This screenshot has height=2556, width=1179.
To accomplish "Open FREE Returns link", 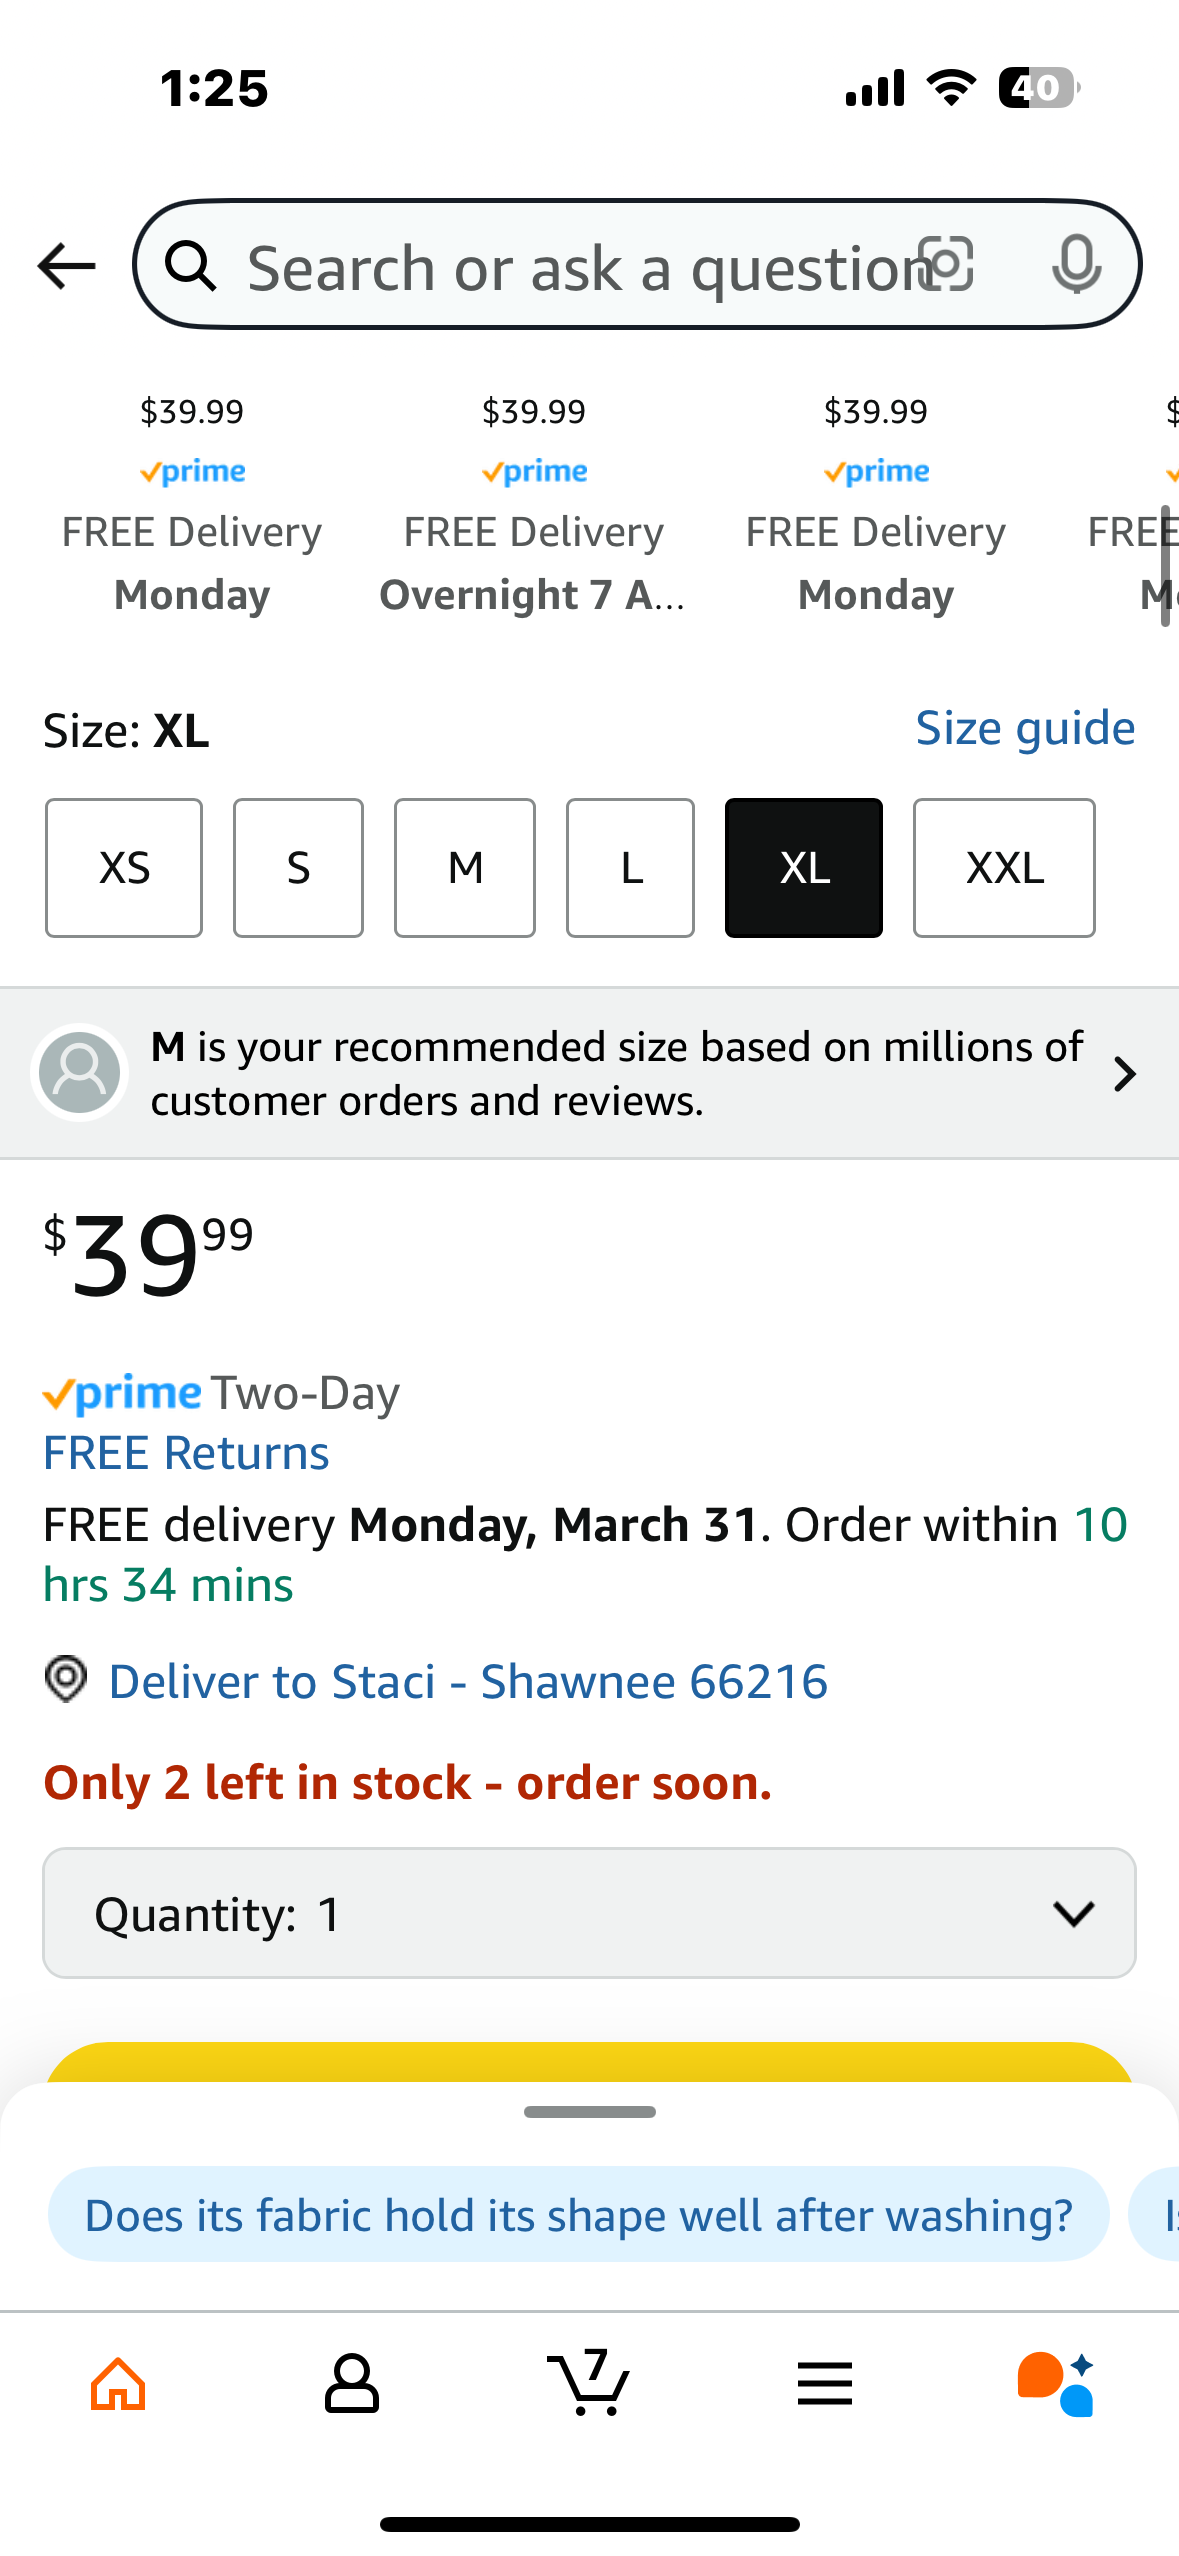I will pos(186,1453).
